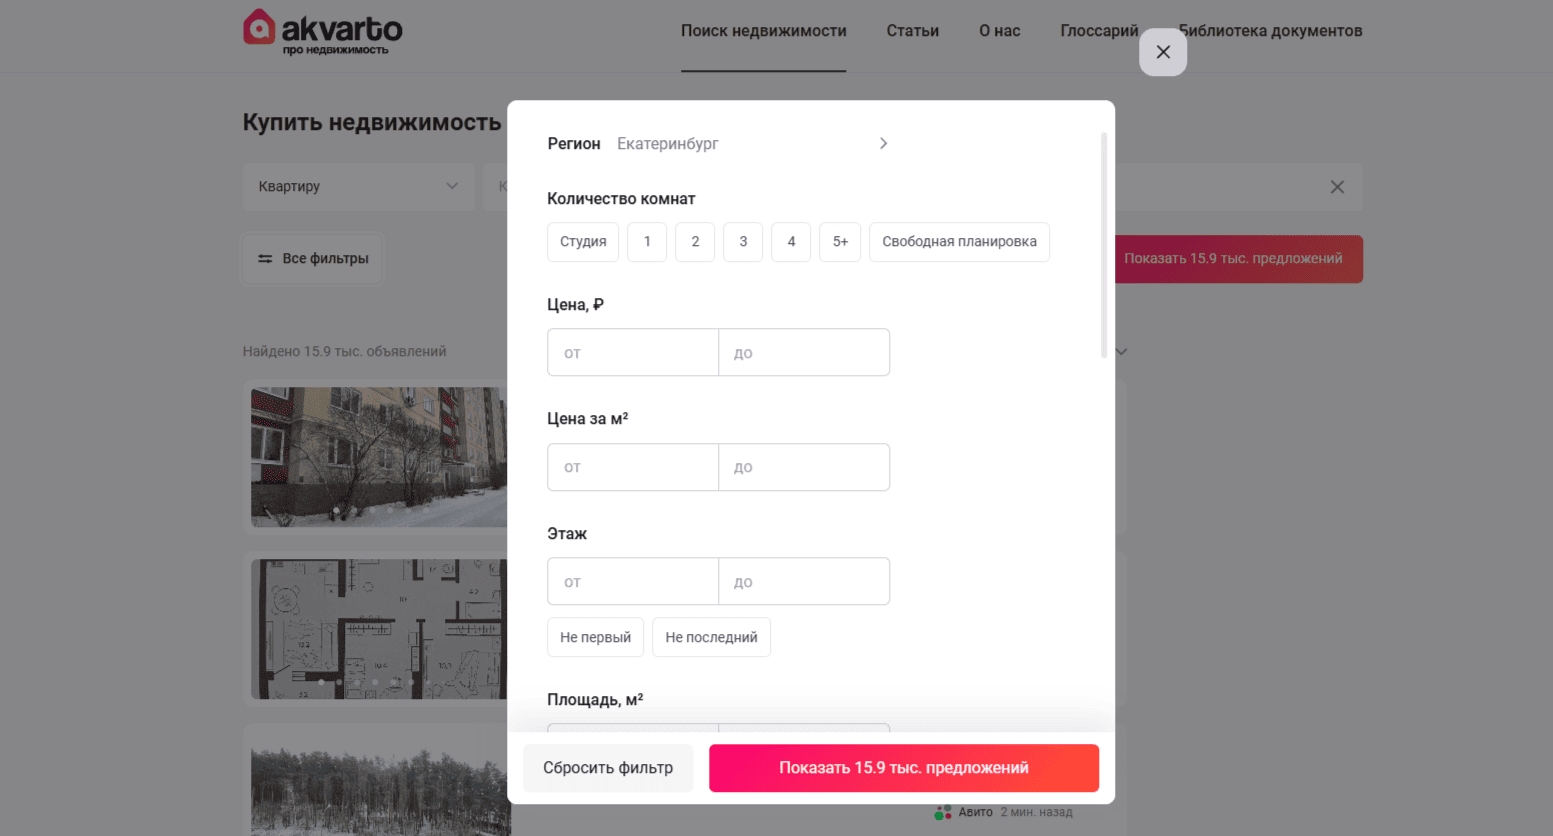Click the 2 мин. назад timestamp
Image resolution: width=1553 pixels, height=836 pixels.
[1036, 812]
